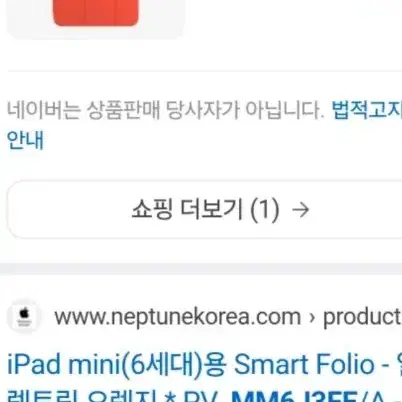
Task: Click the right arrow in 쇼핑 더보기
Action: (300, 210)
